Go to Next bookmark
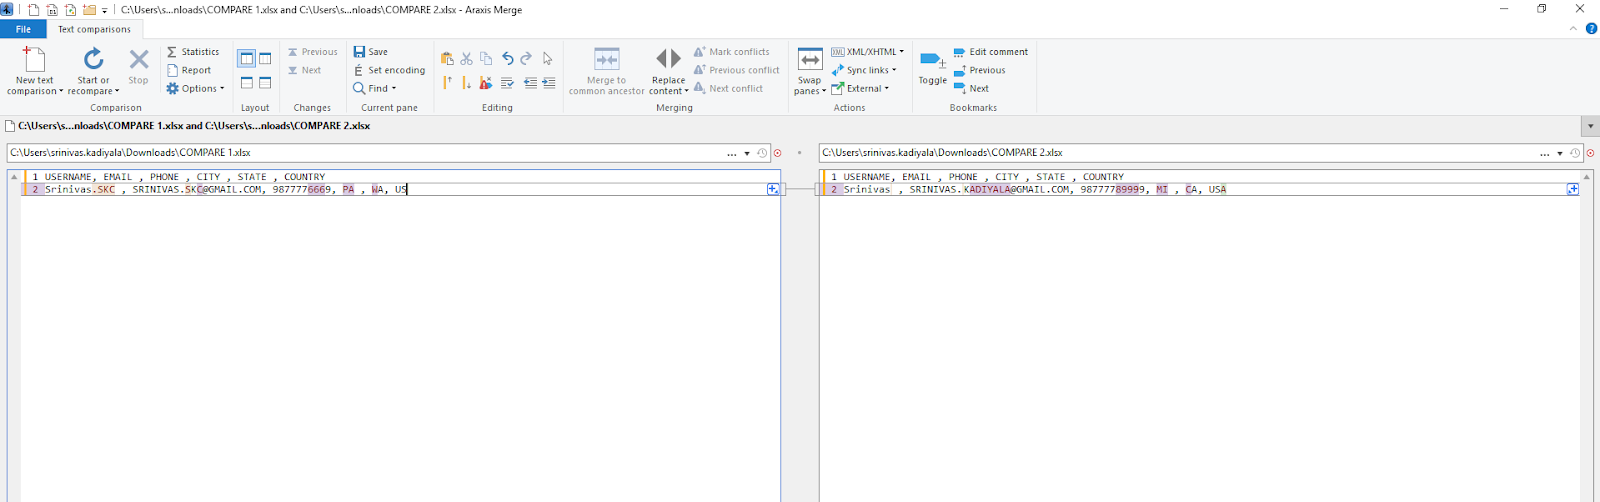The height and width of the screenshot is (502, 1600). [x=971, y=89]
